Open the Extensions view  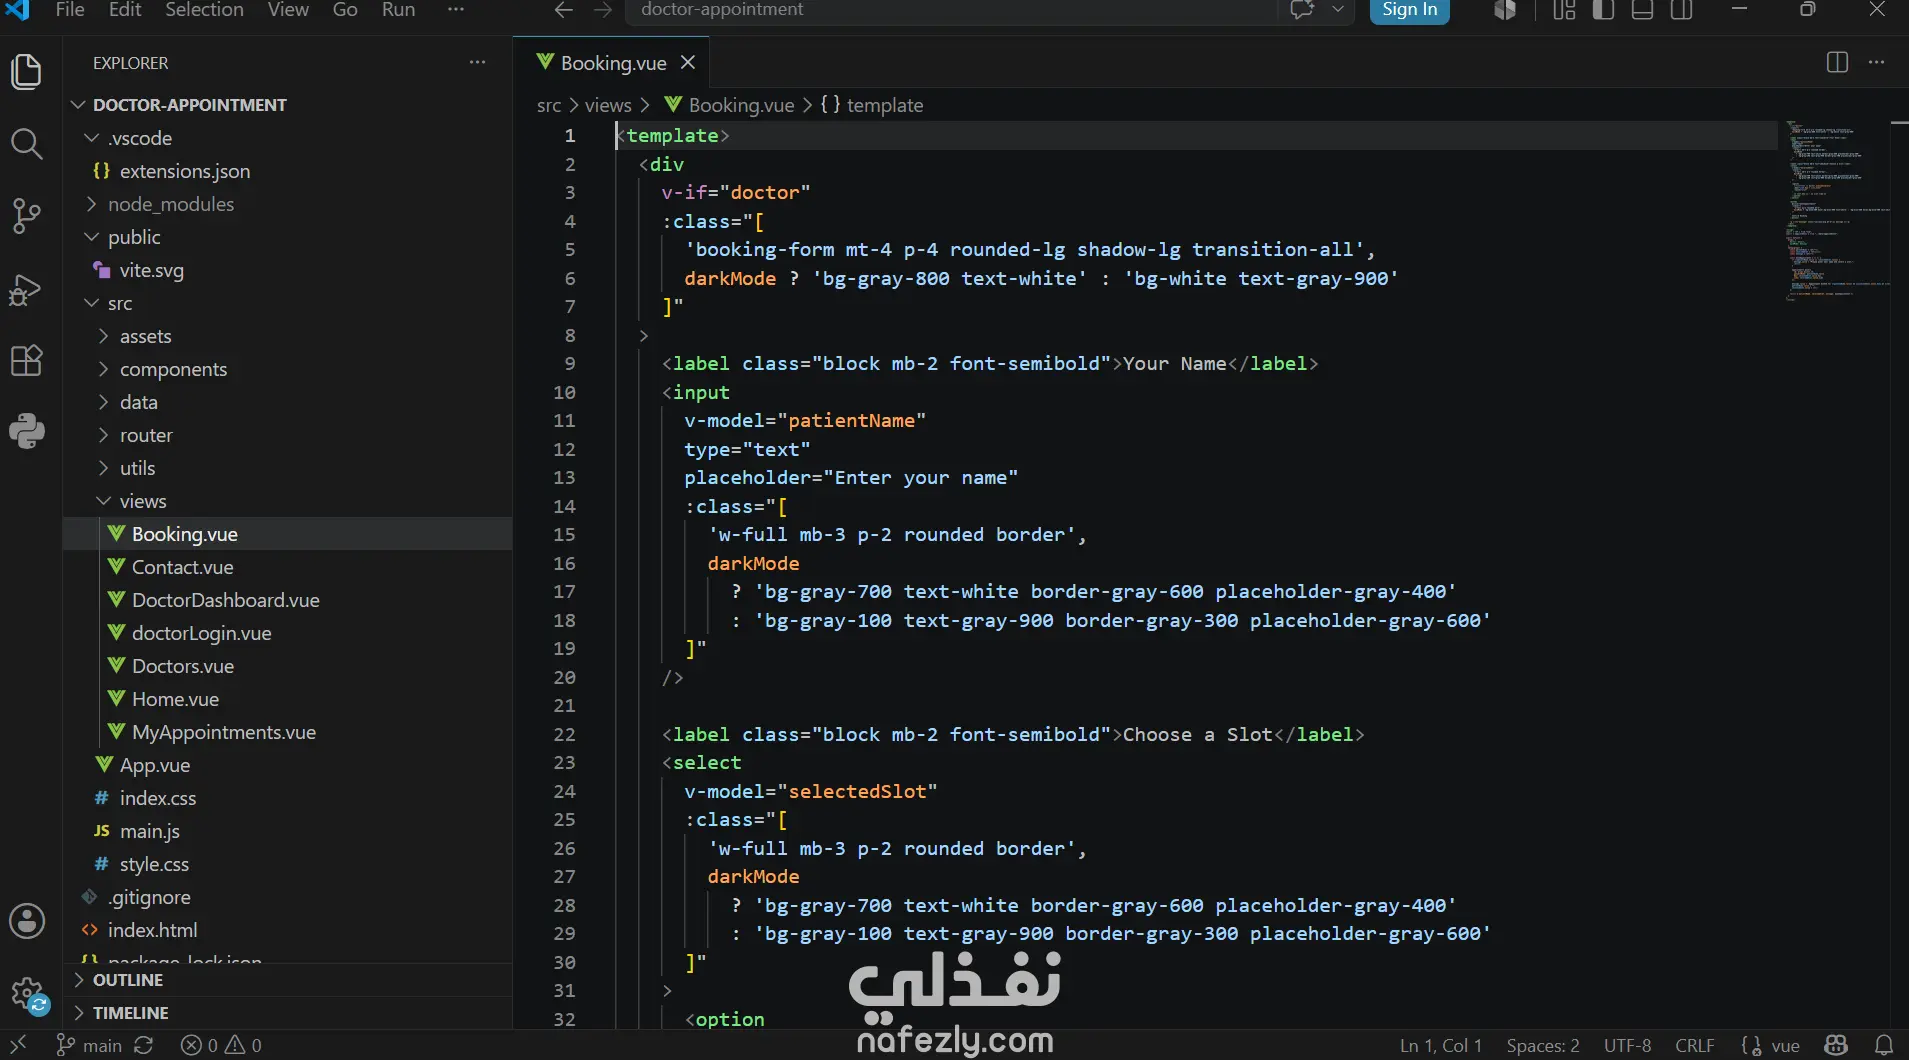tap(27, 360)
